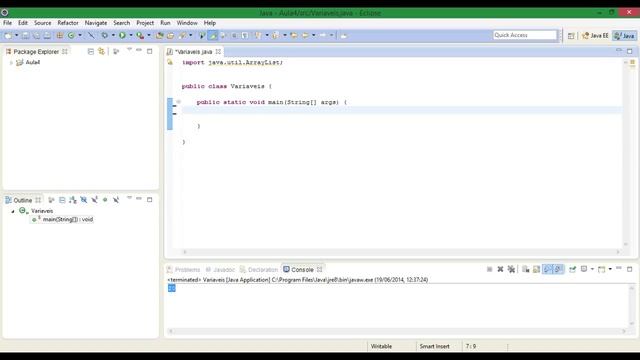
Task: Open the File menu
Action: click(7, 23)
